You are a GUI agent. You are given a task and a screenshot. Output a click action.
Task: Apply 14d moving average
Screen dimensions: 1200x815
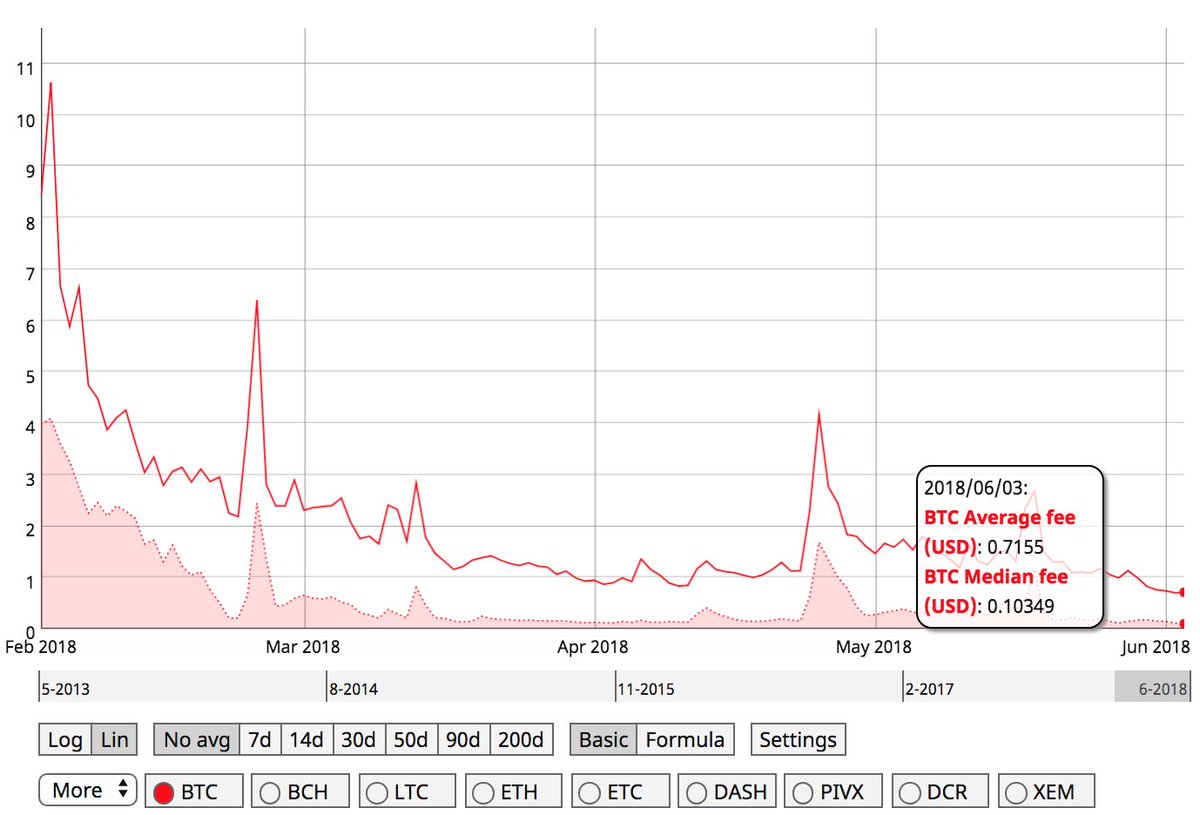pos(307,740)
